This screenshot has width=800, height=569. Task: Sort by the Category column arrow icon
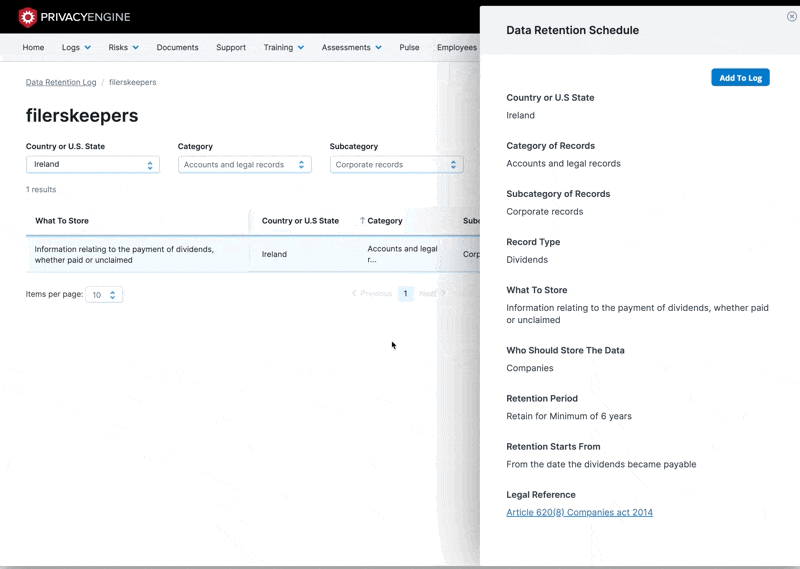(x=362, y=220)
